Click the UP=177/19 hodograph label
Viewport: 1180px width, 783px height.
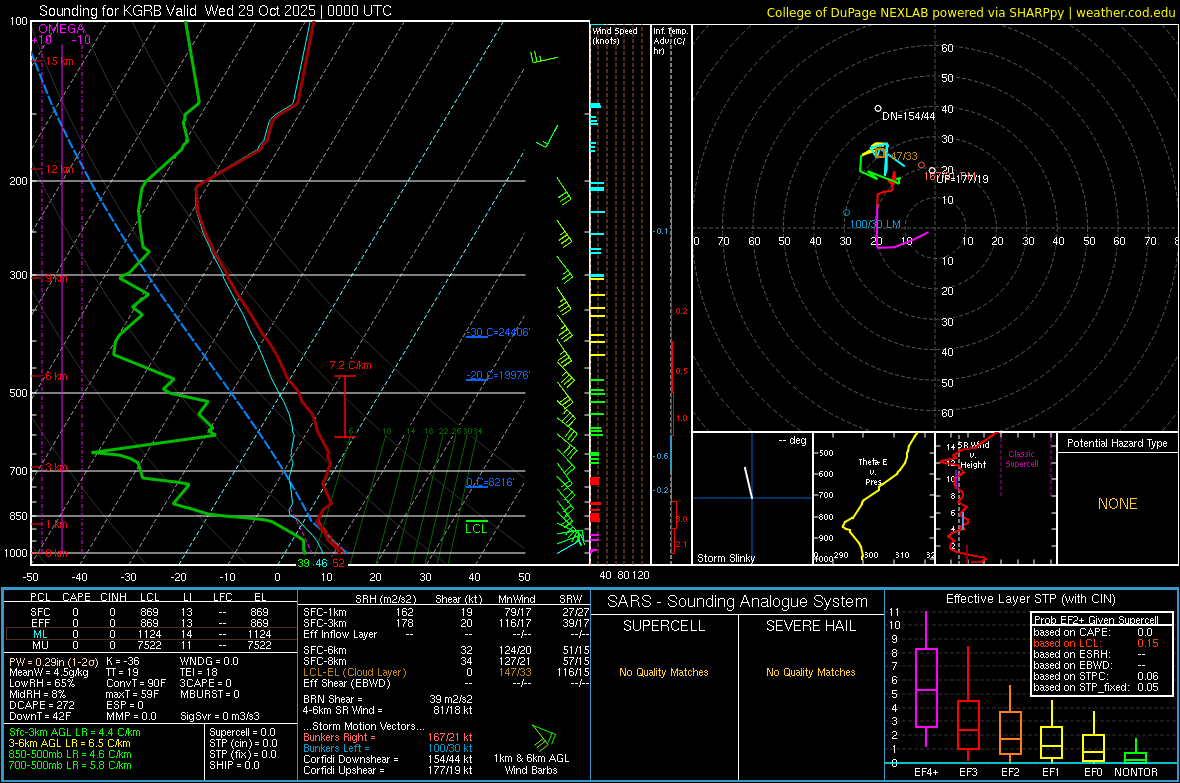[963, 179]
